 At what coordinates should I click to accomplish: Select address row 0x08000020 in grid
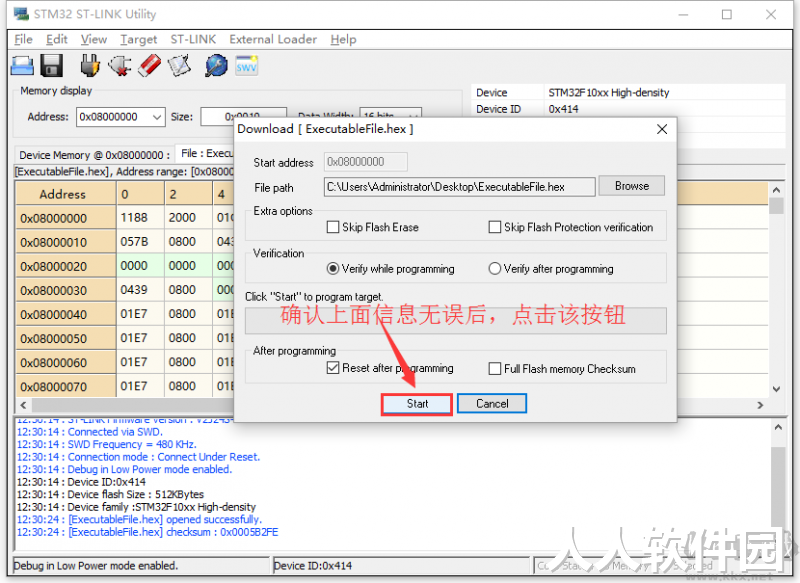pos(66,266)
